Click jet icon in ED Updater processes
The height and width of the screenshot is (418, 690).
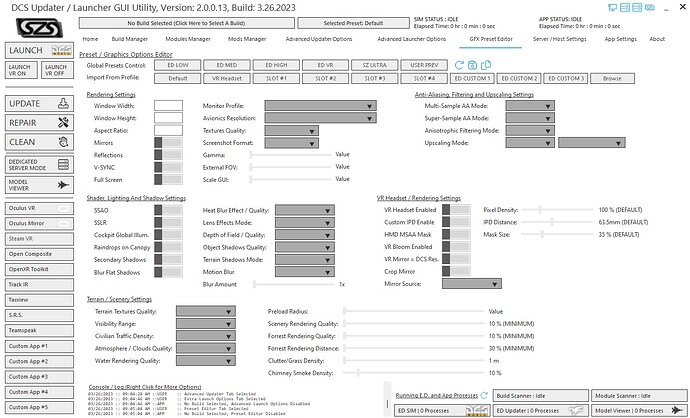[576, 410]
